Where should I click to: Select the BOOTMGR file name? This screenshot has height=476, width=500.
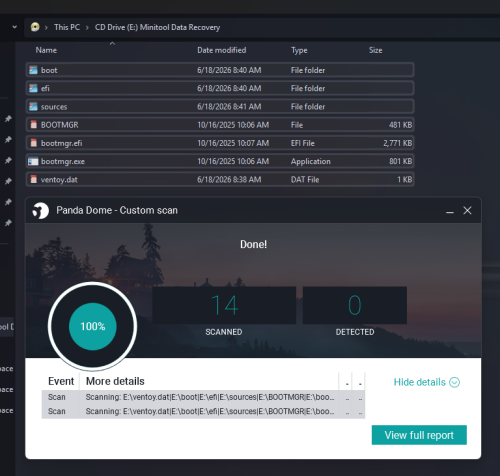59,125
